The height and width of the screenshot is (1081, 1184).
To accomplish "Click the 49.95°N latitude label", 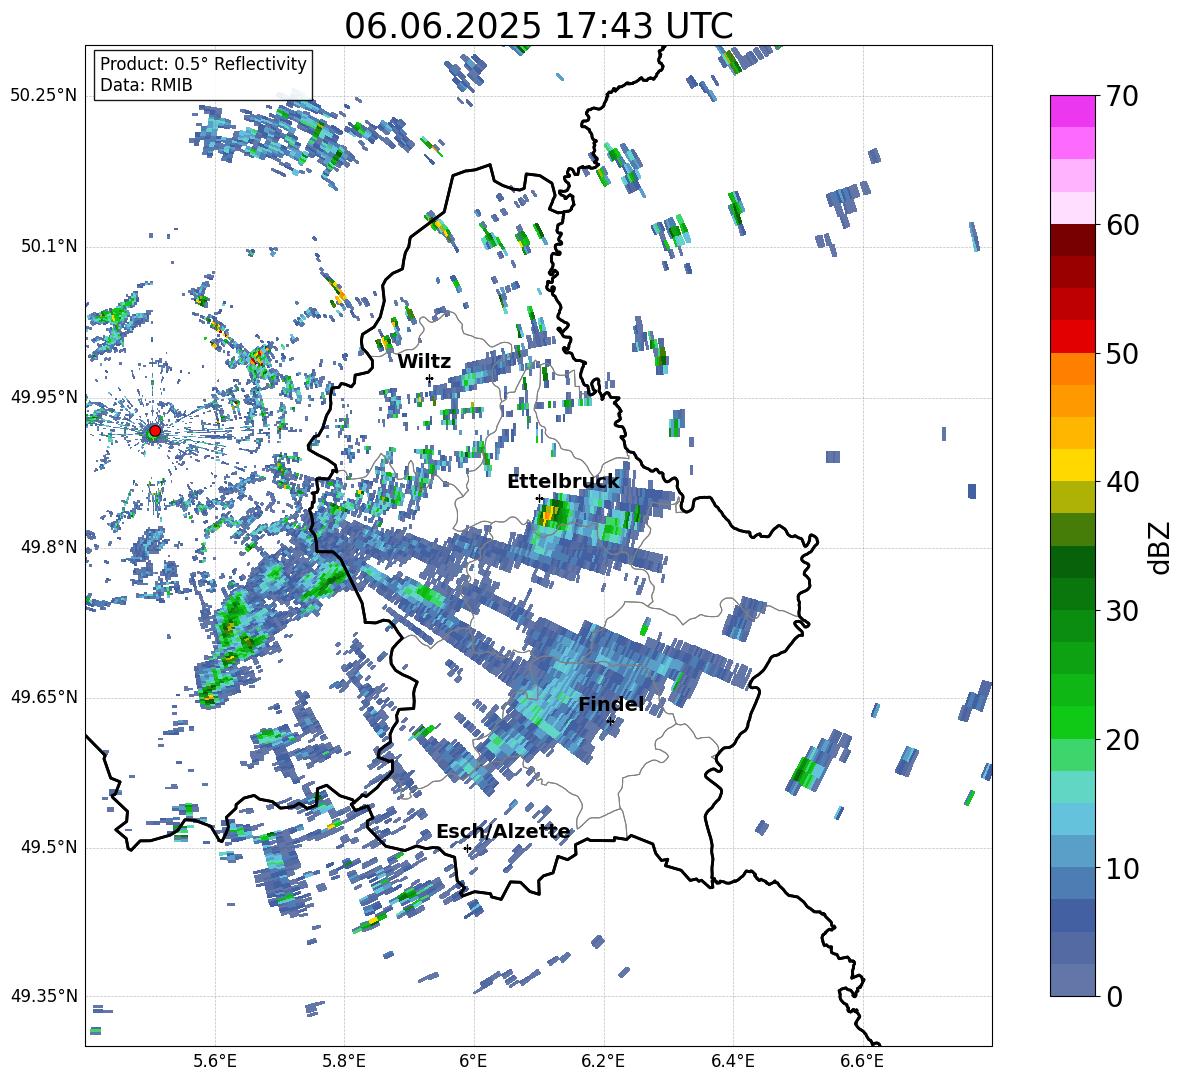I will (44, 396).
